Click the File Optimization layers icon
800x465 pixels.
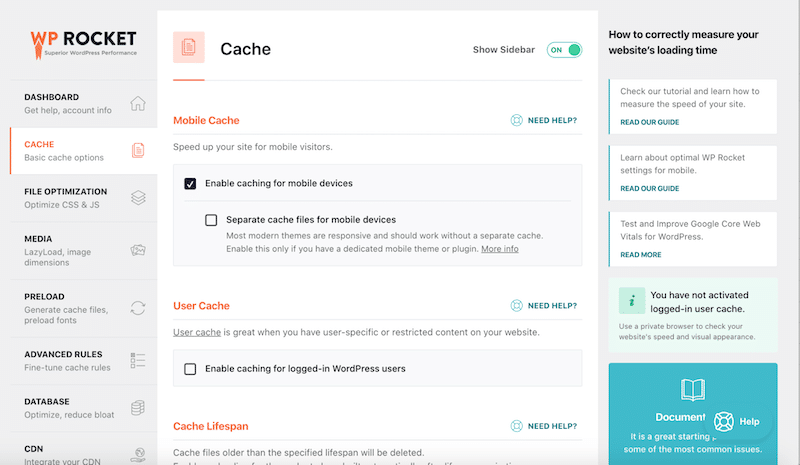click(x=138, y=198)
